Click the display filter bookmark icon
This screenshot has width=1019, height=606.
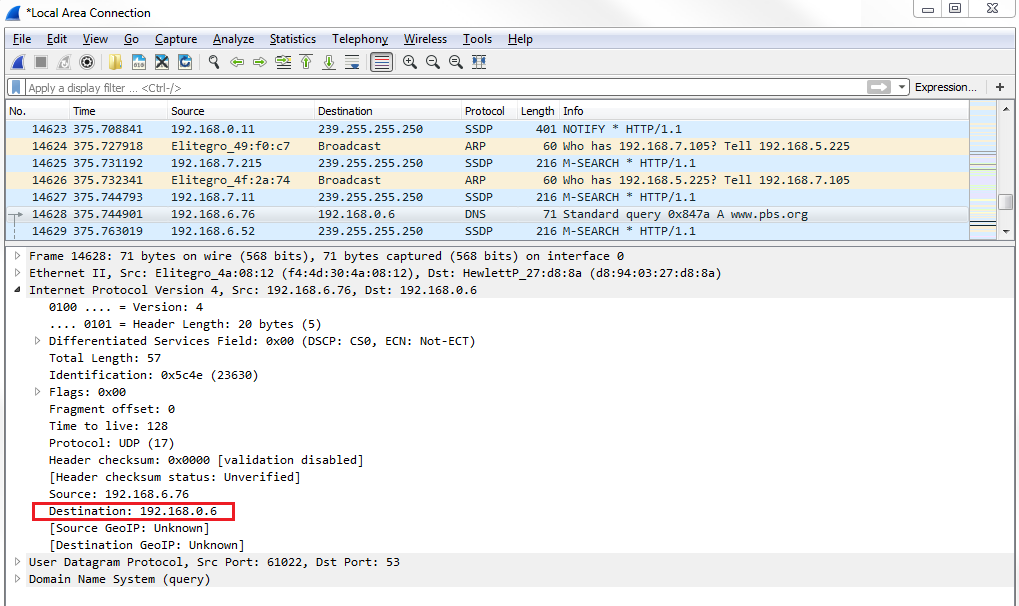point(16,87)
